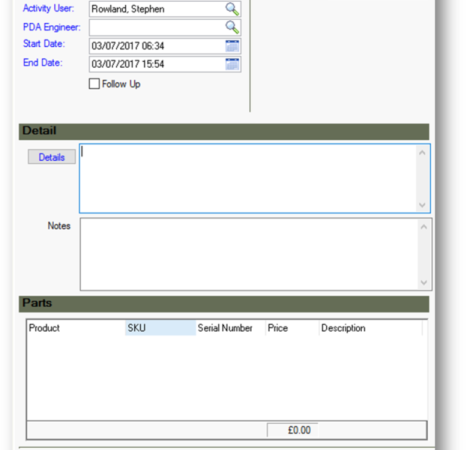467x450 pixels.
Task: Click the empty PDA Engineer field
Action: 157,27
